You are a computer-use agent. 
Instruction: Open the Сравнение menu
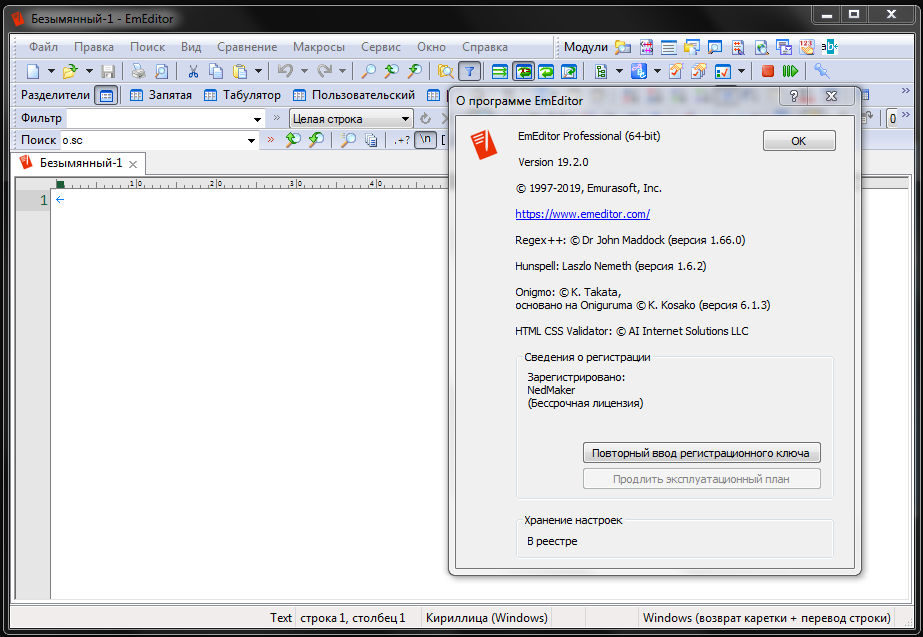[x=247, y=47]
